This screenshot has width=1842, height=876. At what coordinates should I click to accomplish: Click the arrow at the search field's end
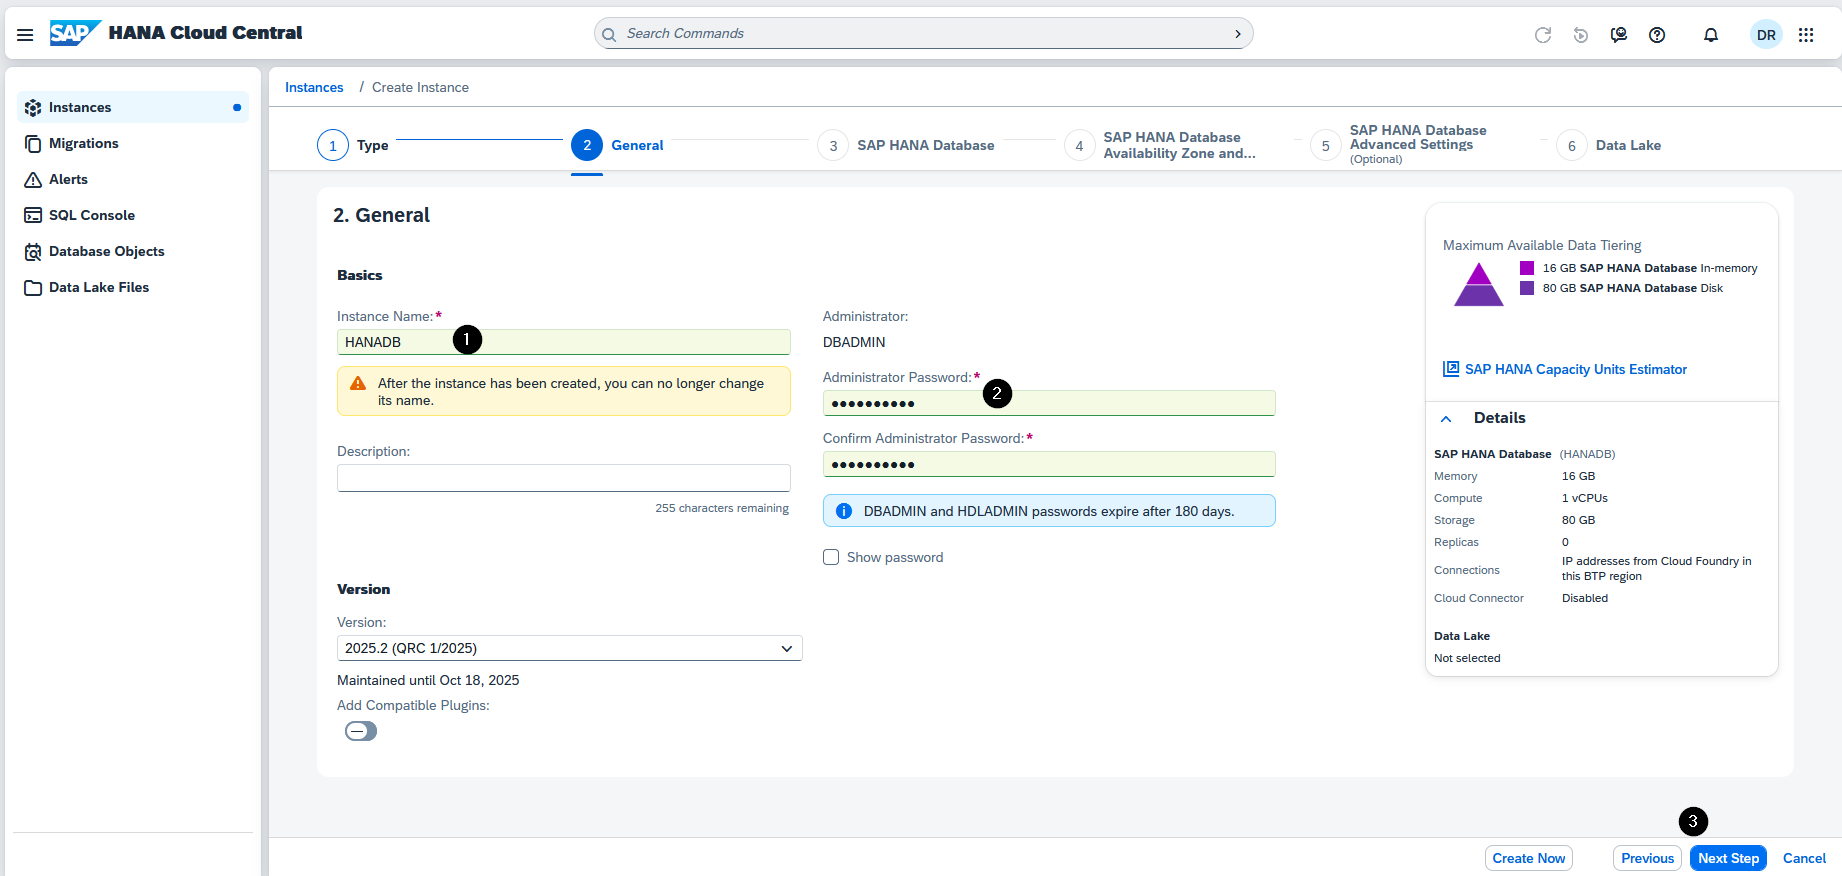coord(1238,34)
